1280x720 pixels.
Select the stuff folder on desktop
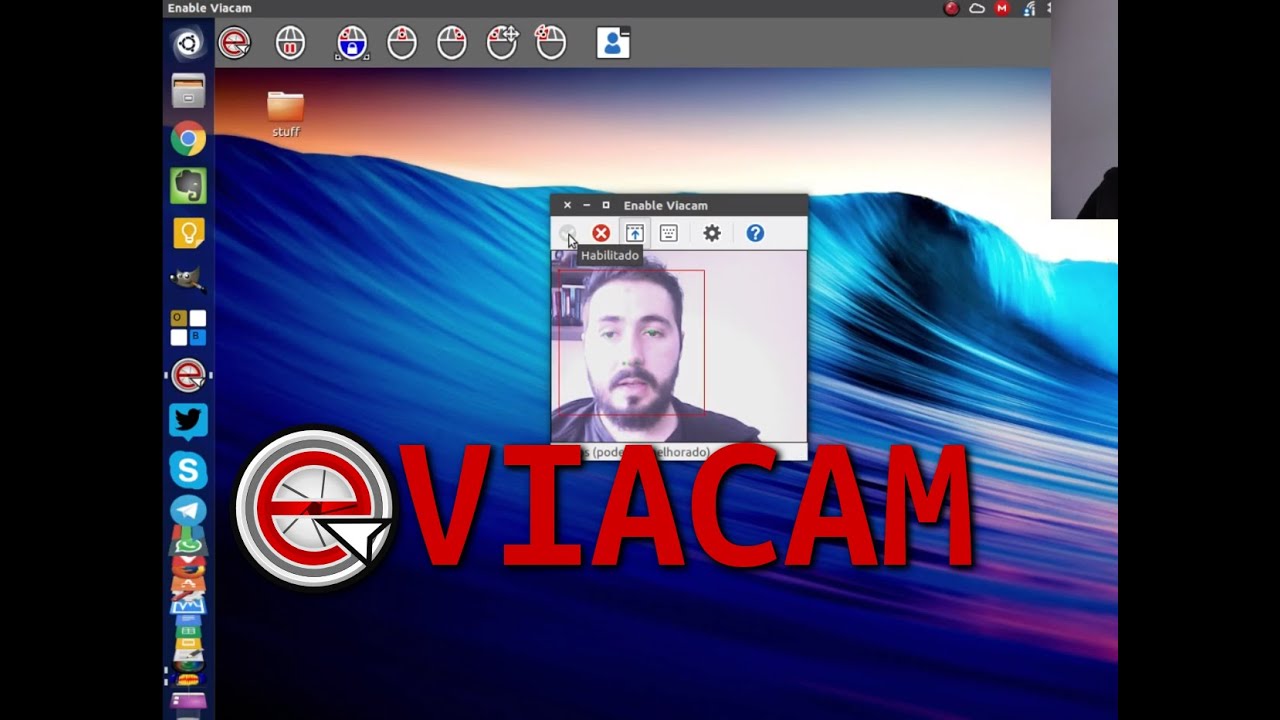286,114
